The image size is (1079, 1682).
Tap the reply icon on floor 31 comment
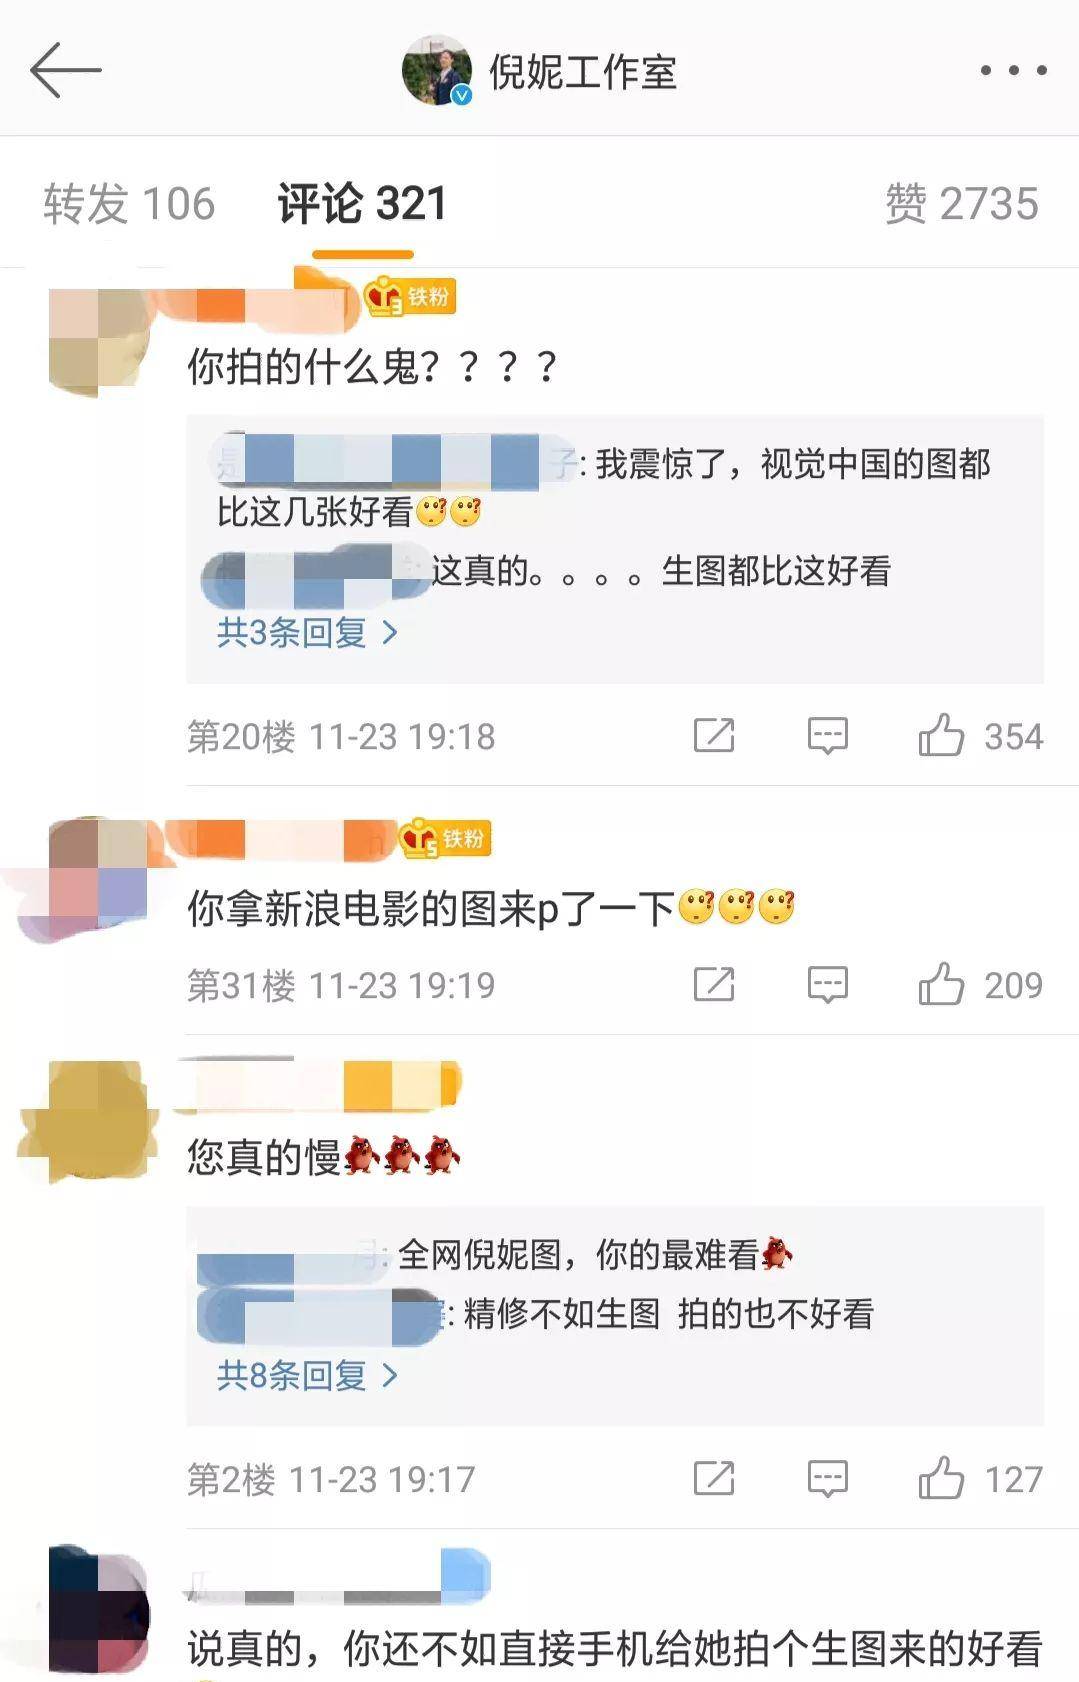point(828,985)
